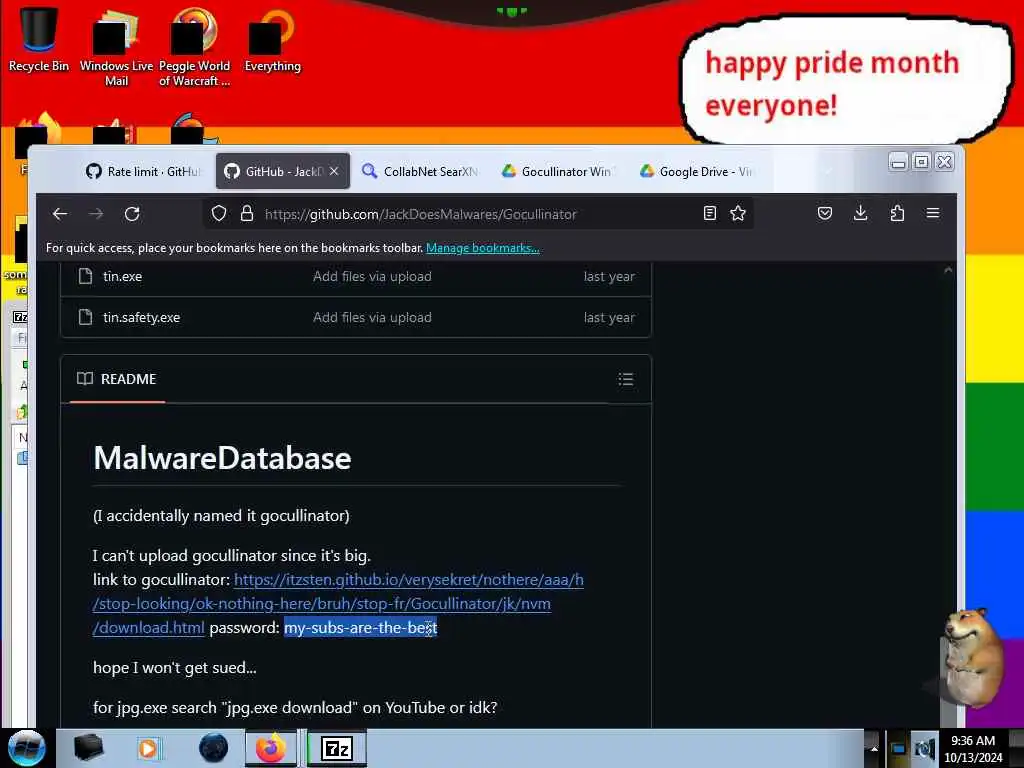Open the Firefox hamburger menu
Image resolution: width=1024 pixels, height=768 pixels.
[933, 213]
